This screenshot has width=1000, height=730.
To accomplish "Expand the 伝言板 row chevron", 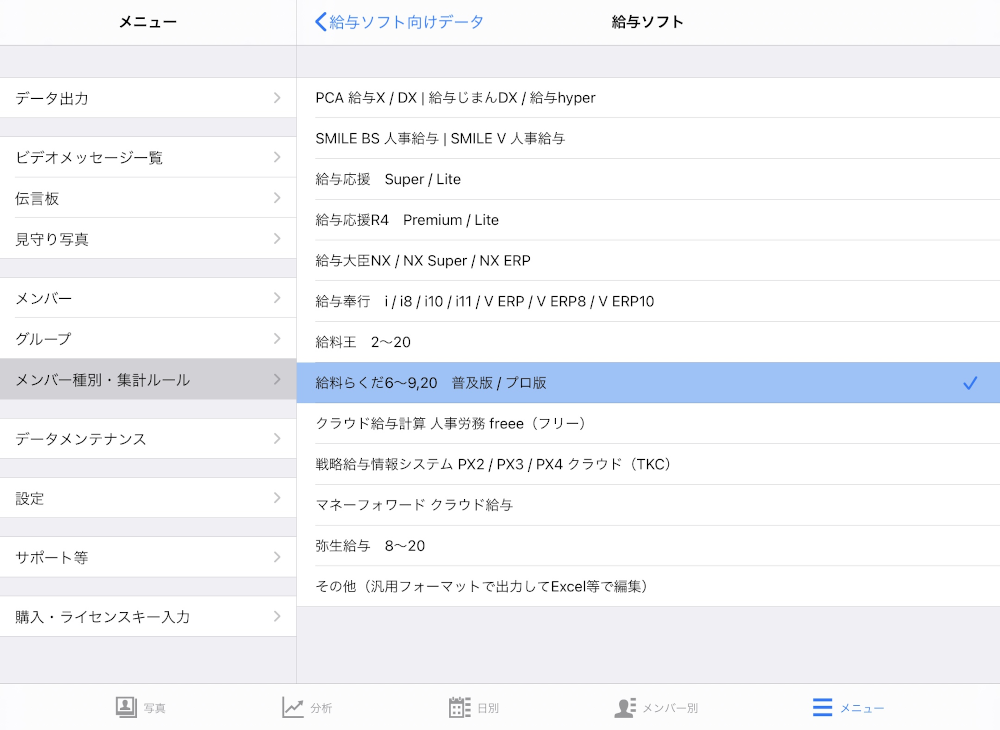I will pos(277,198).
